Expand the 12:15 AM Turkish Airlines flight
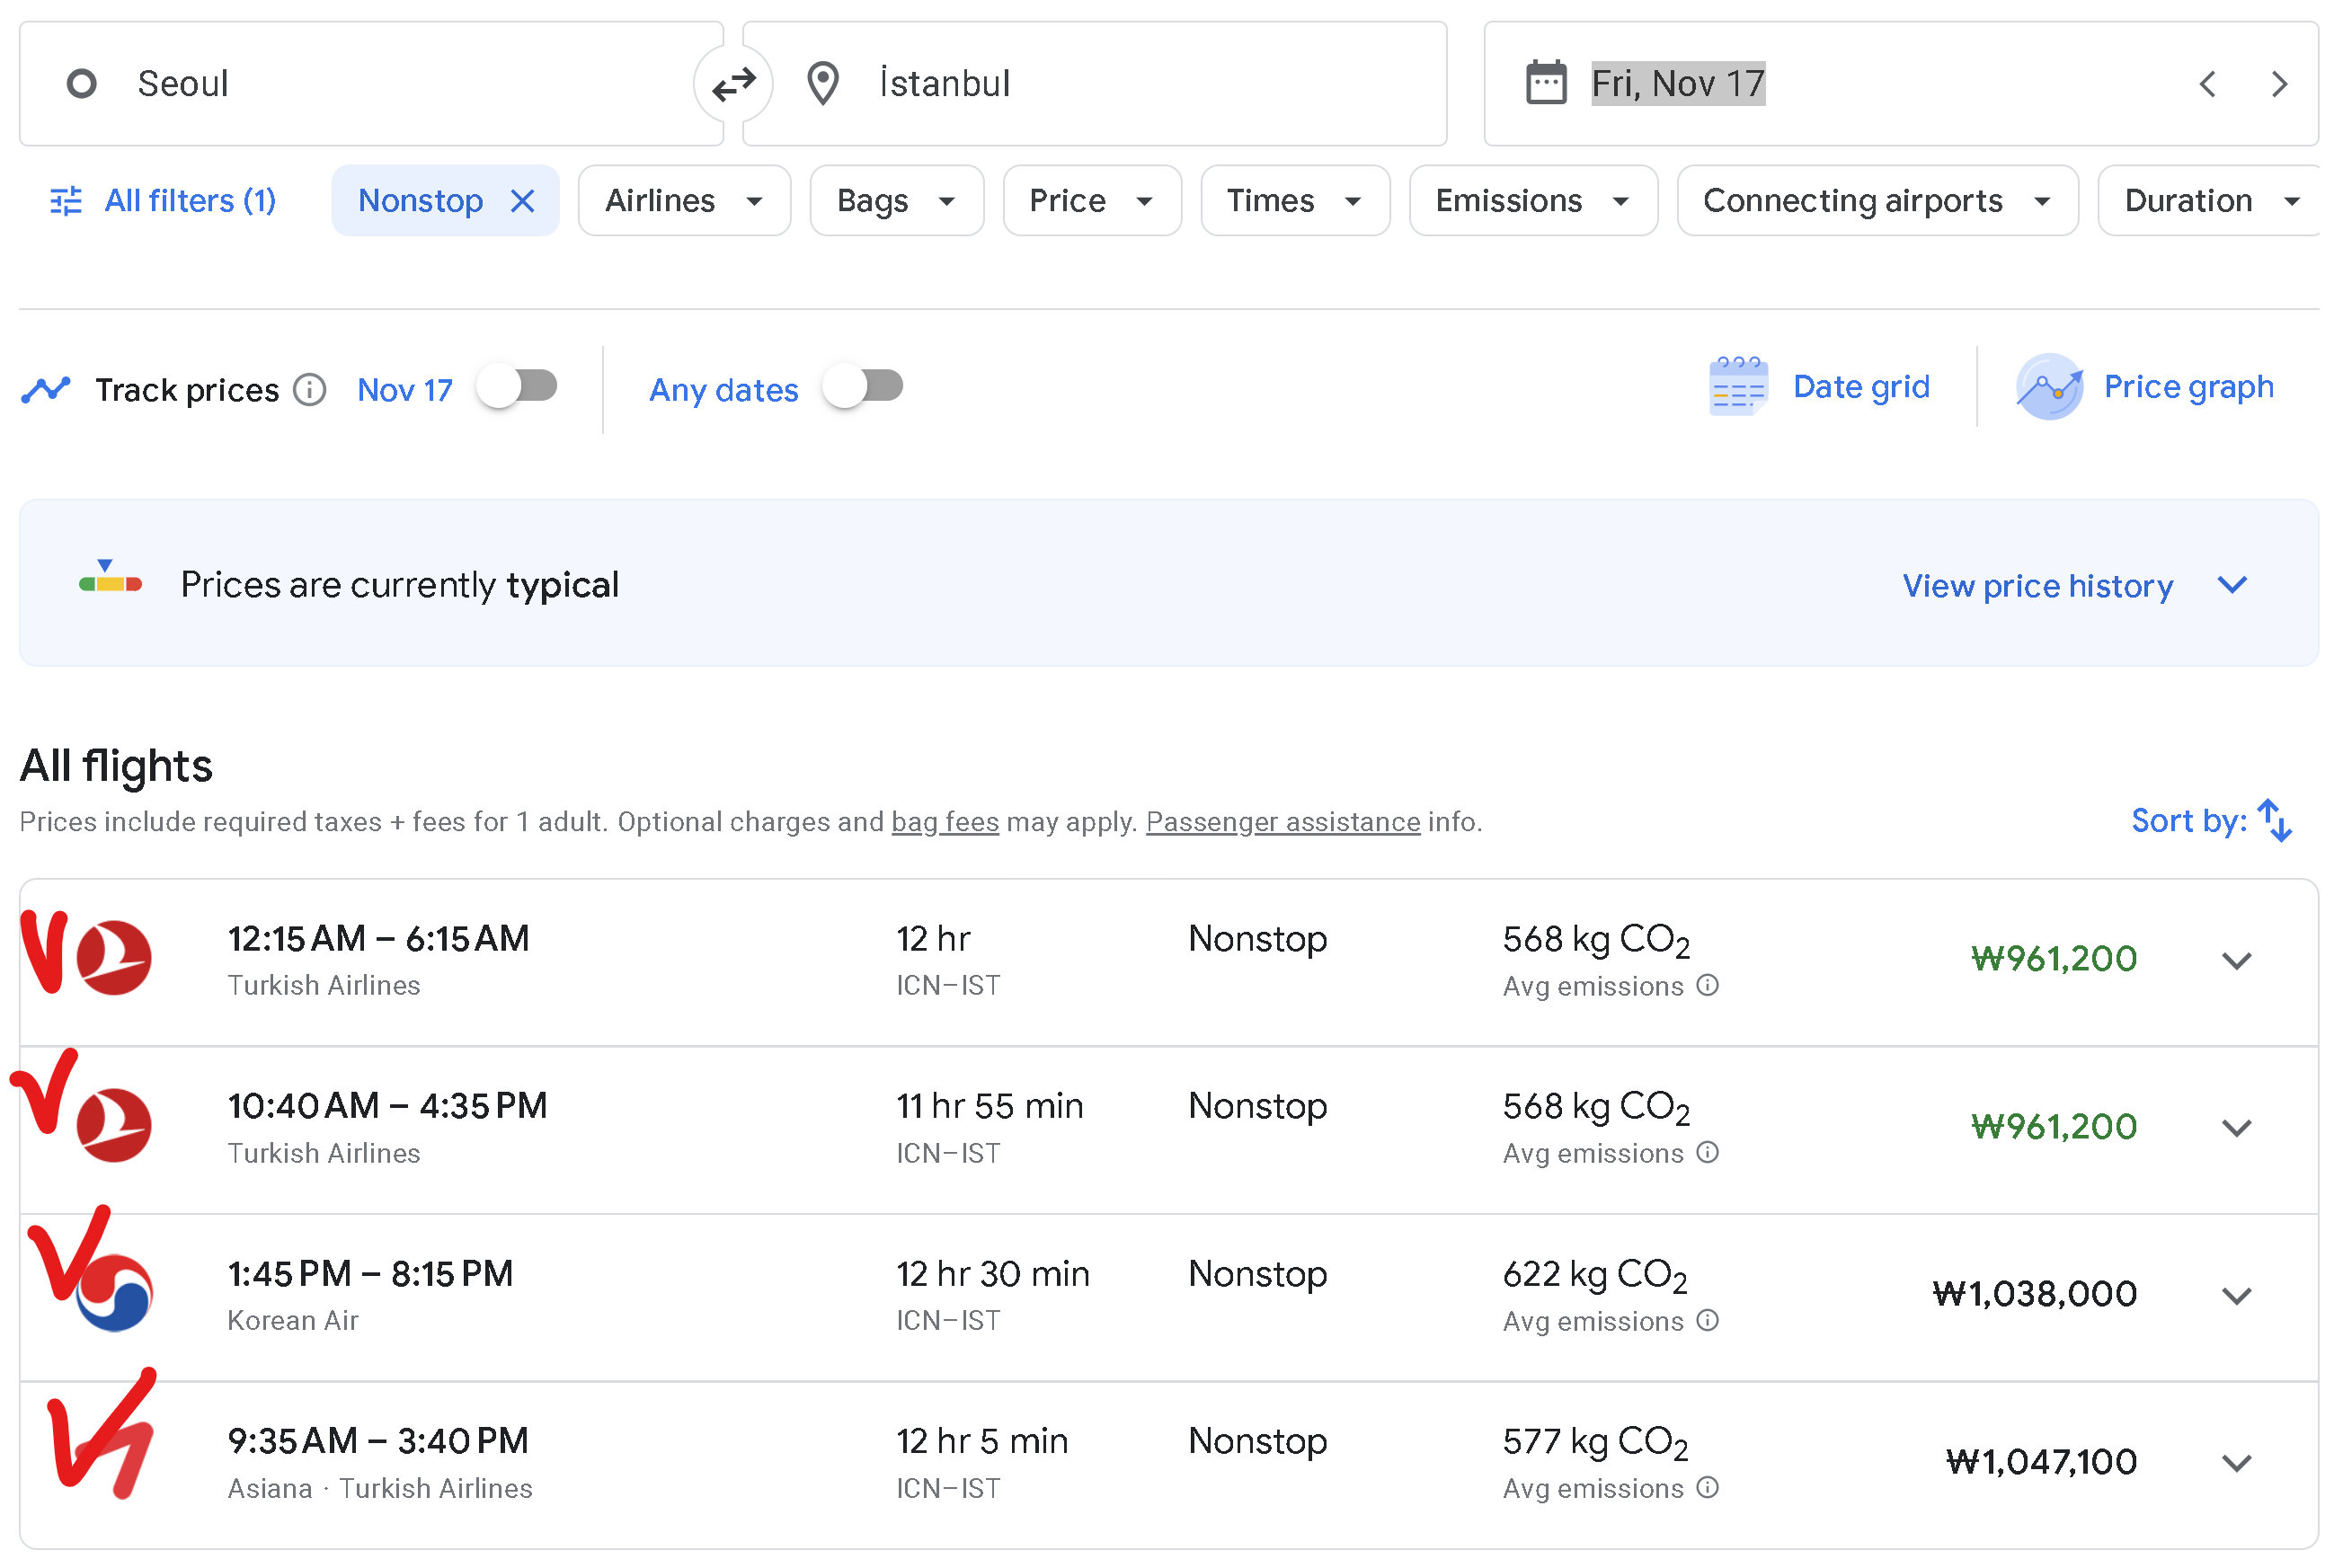The width and height of the screenshot is (2343, 1568). 2236,961
